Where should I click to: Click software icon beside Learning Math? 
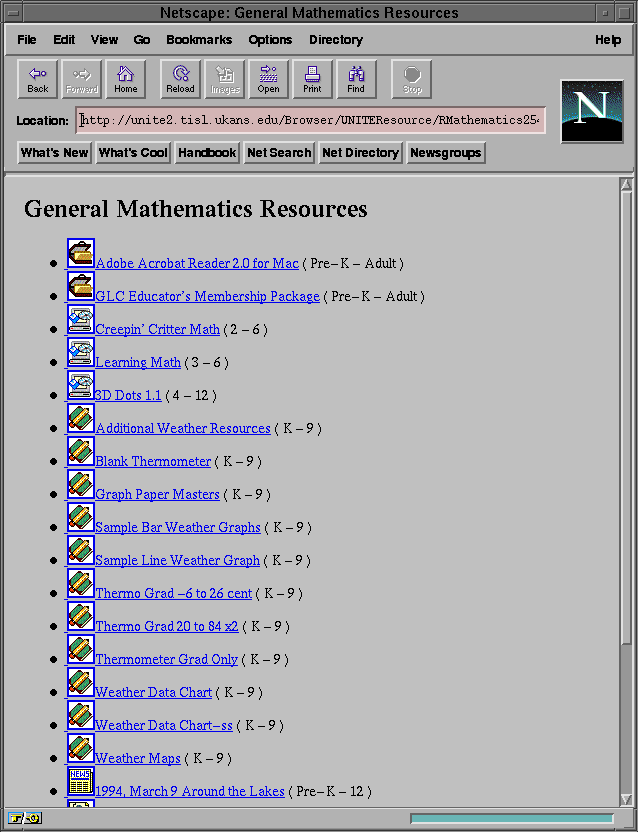[x=81, y=352]
